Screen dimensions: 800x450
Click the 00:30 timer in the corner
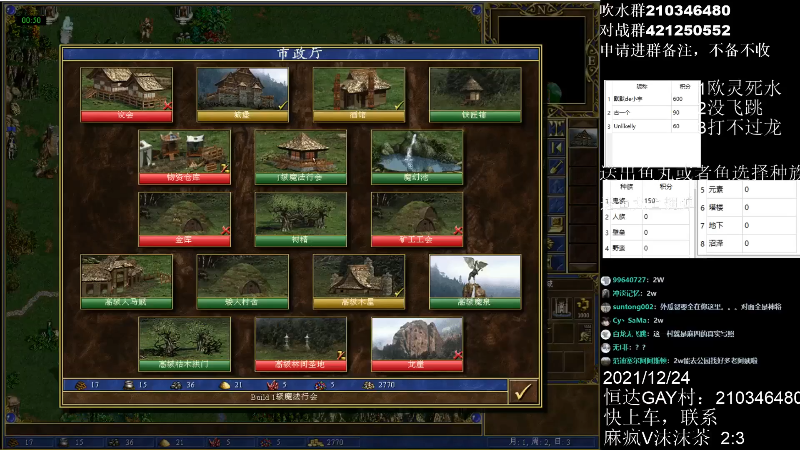pos(31,20)
